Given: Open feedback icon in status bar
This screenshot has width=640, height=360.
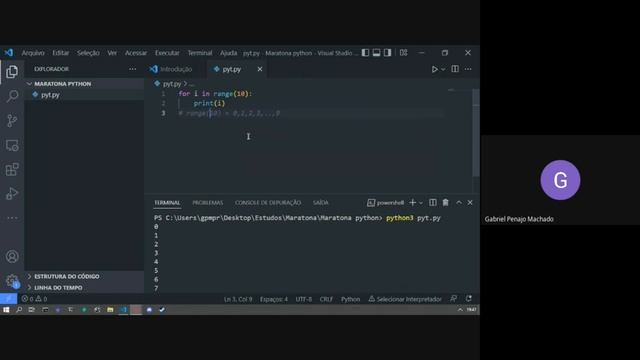Looking at the screenshot, I should 453,299.
